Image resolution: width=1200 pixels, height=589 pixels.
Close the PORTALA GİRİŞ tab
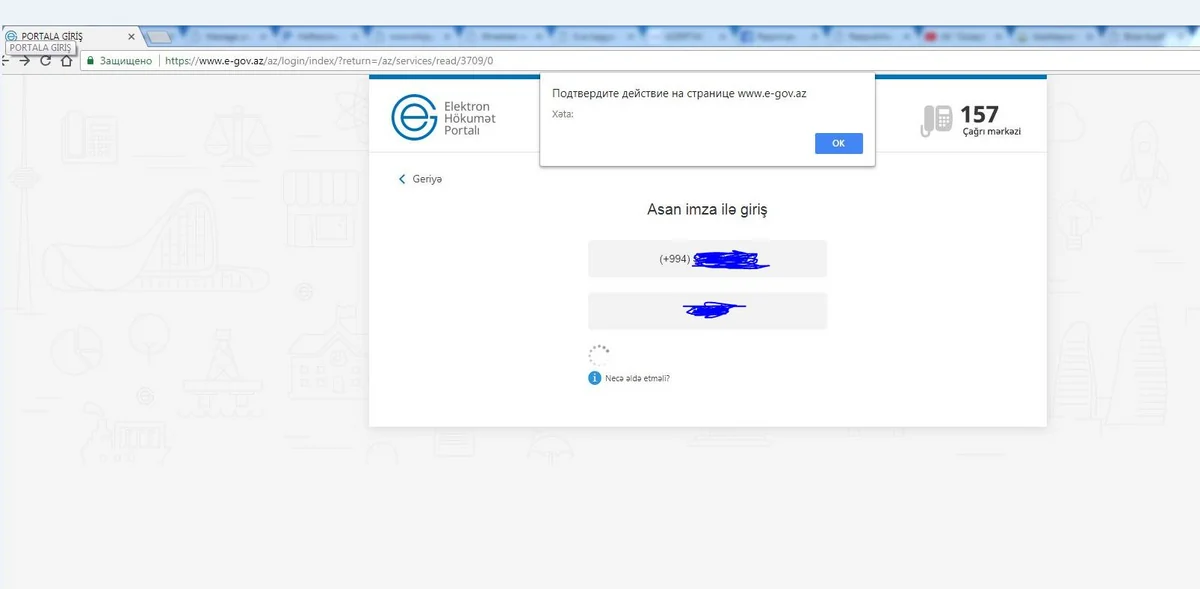(131, 37)
